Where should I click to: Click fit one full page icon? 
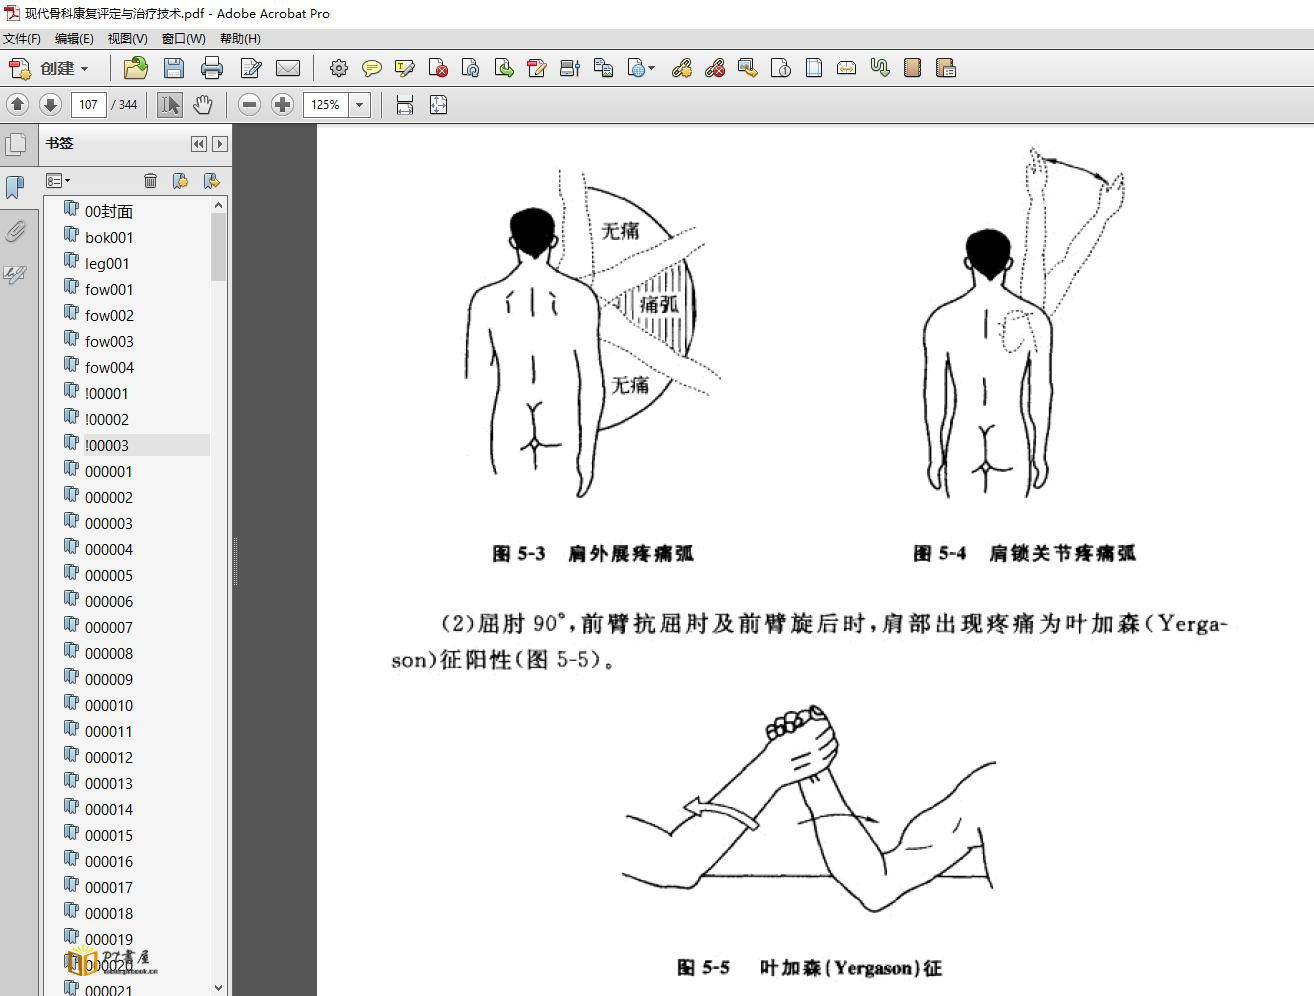[438, 104]
